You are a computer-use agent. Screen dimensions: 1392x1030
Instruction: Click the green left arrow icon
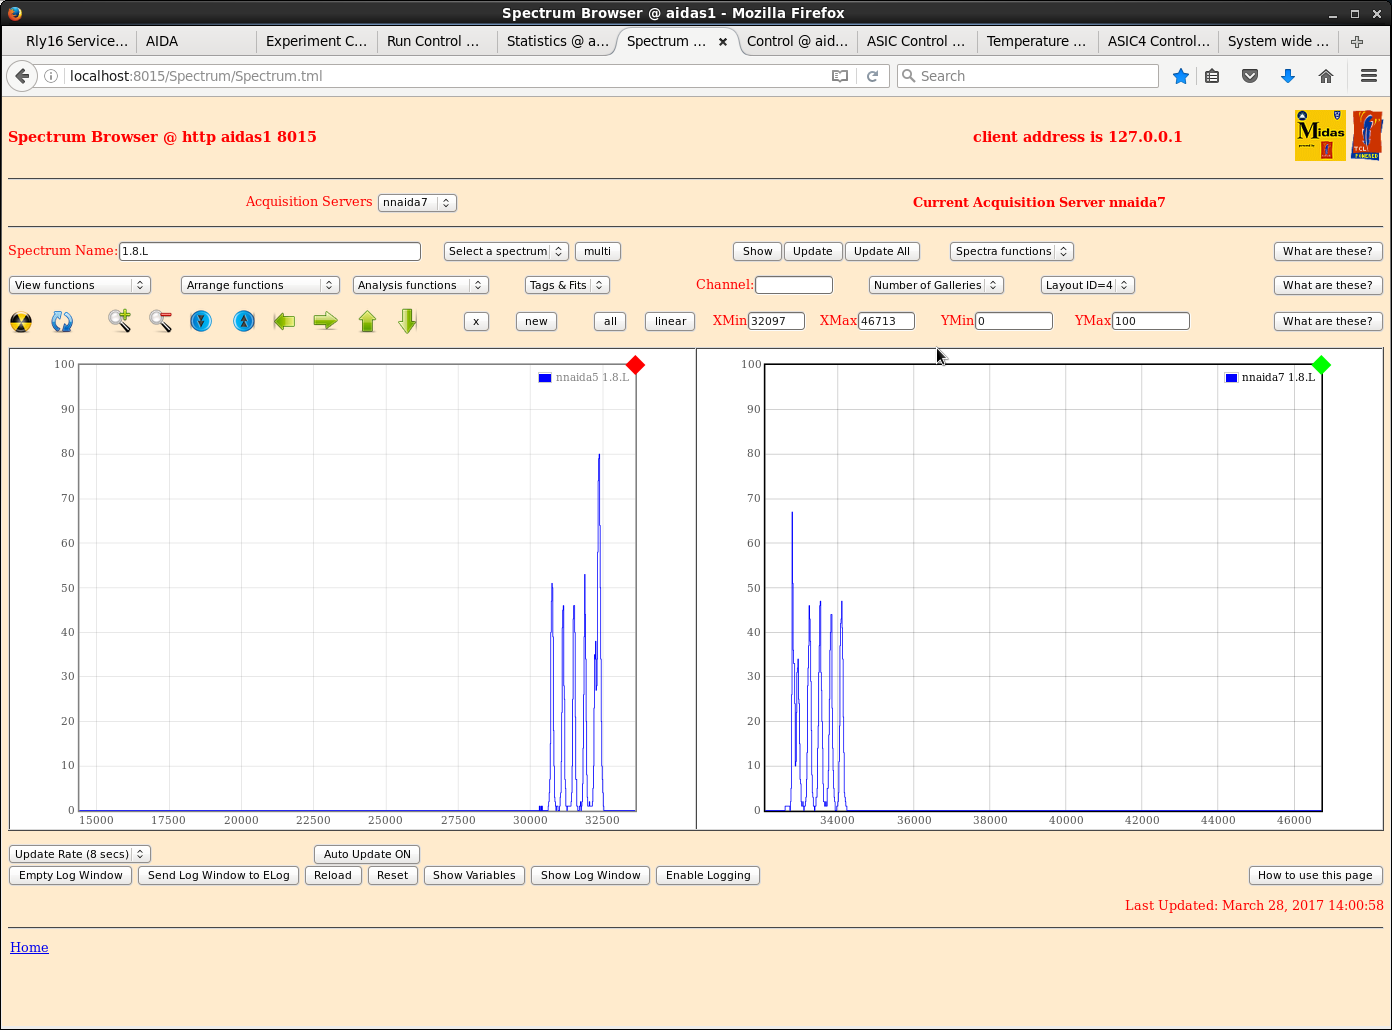tap(284, 321)
